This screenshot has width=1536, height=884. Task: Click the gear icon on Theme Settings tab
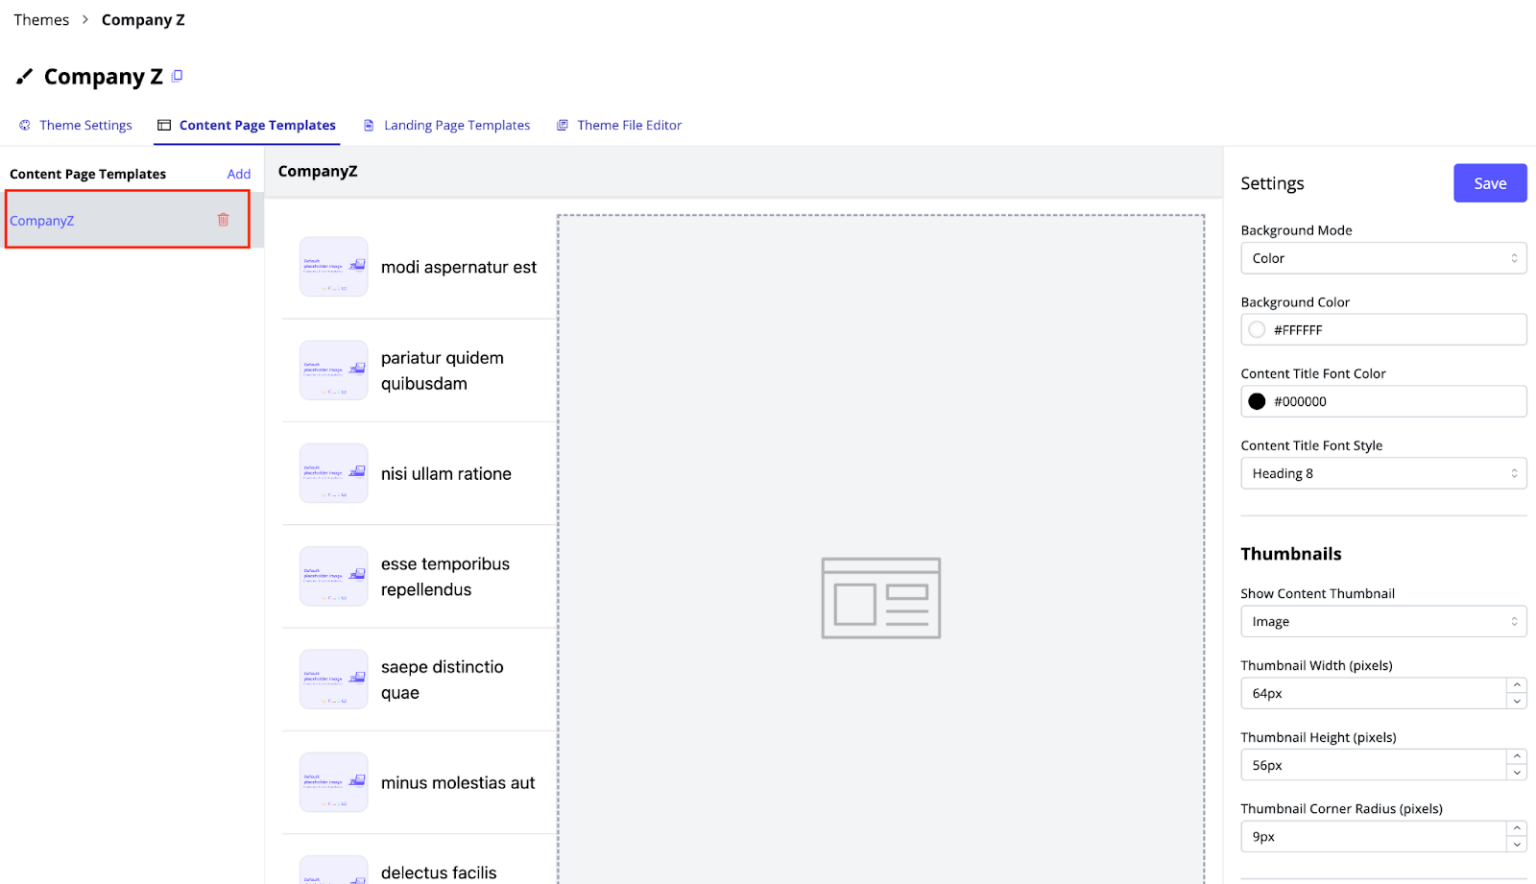[x=24, y=125]
